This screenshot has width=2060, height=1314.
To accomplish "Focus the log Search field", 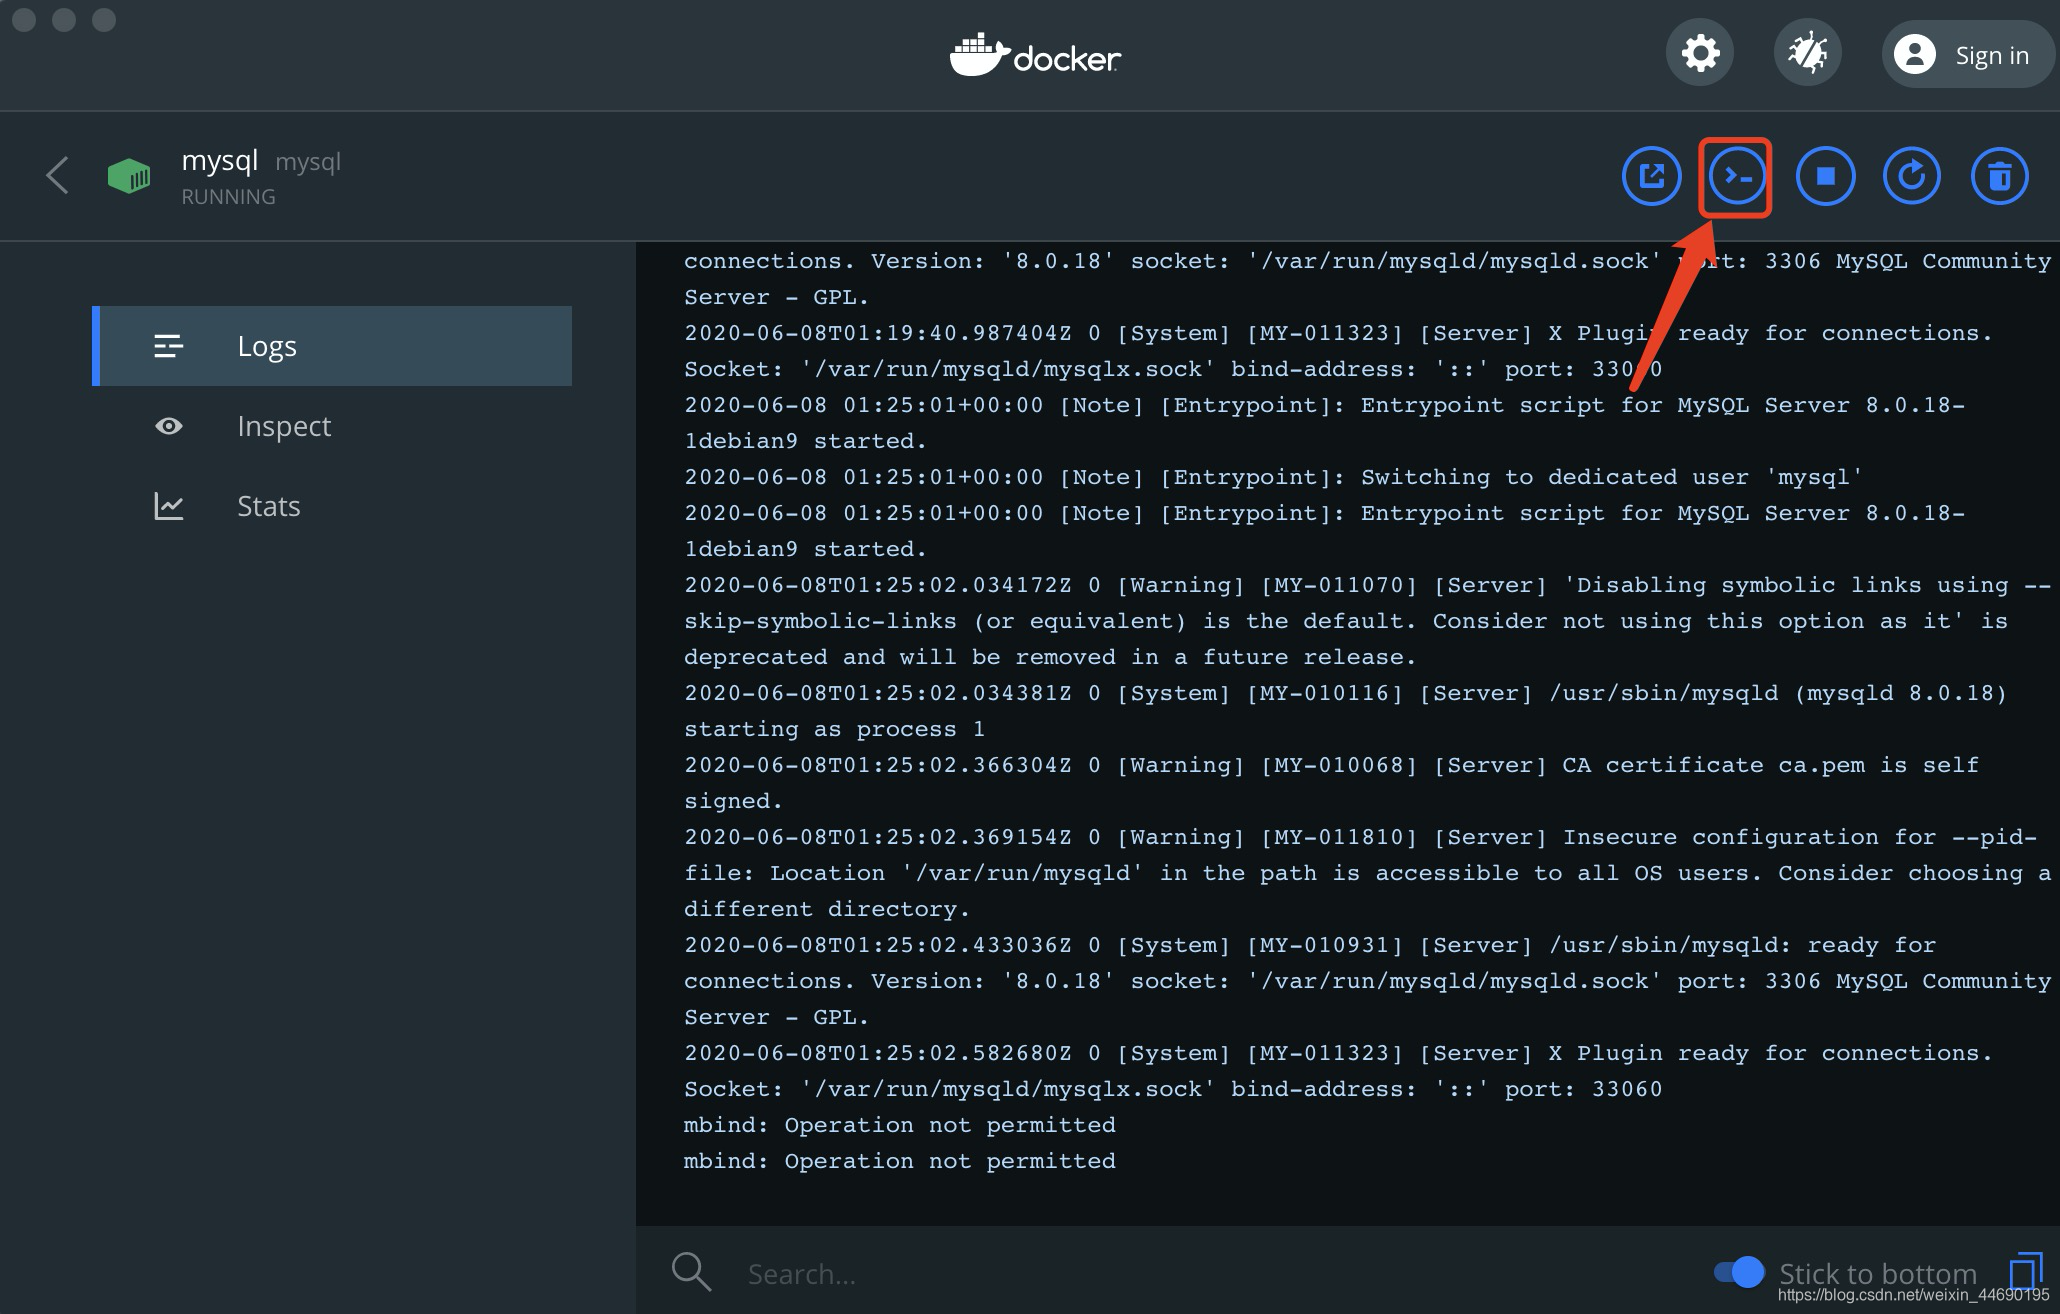I will 1200,1274.
